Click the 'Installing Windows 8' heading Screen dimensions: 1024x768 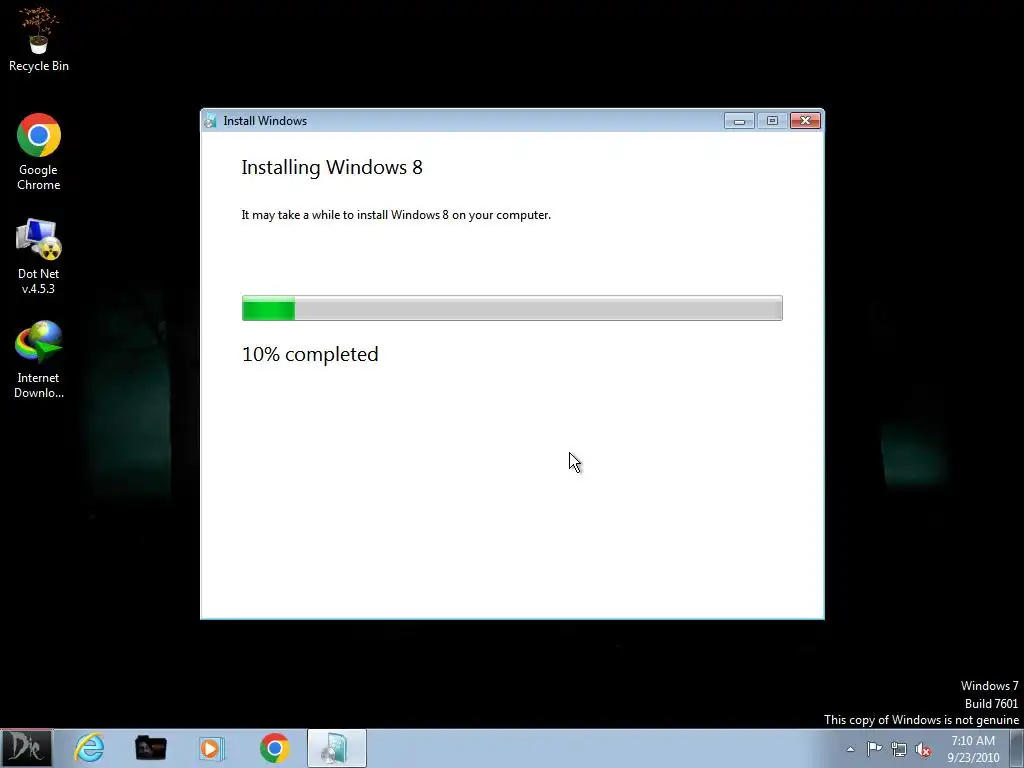coord(332,168)
